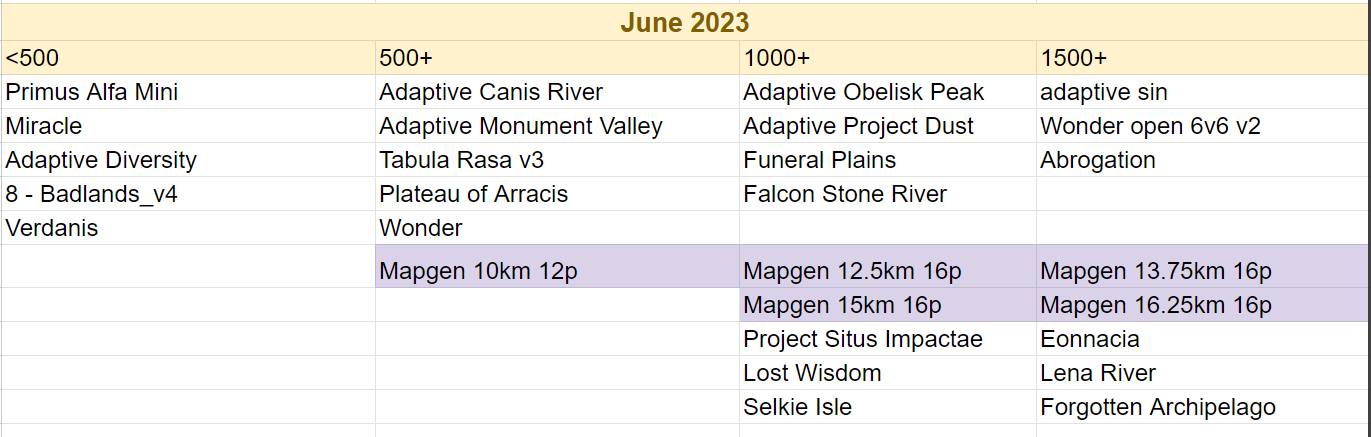Image resolution: width=1371 pixels, height=437 pixels.
Task: Select the 500+ column header cell
Action: click(557, 58)
